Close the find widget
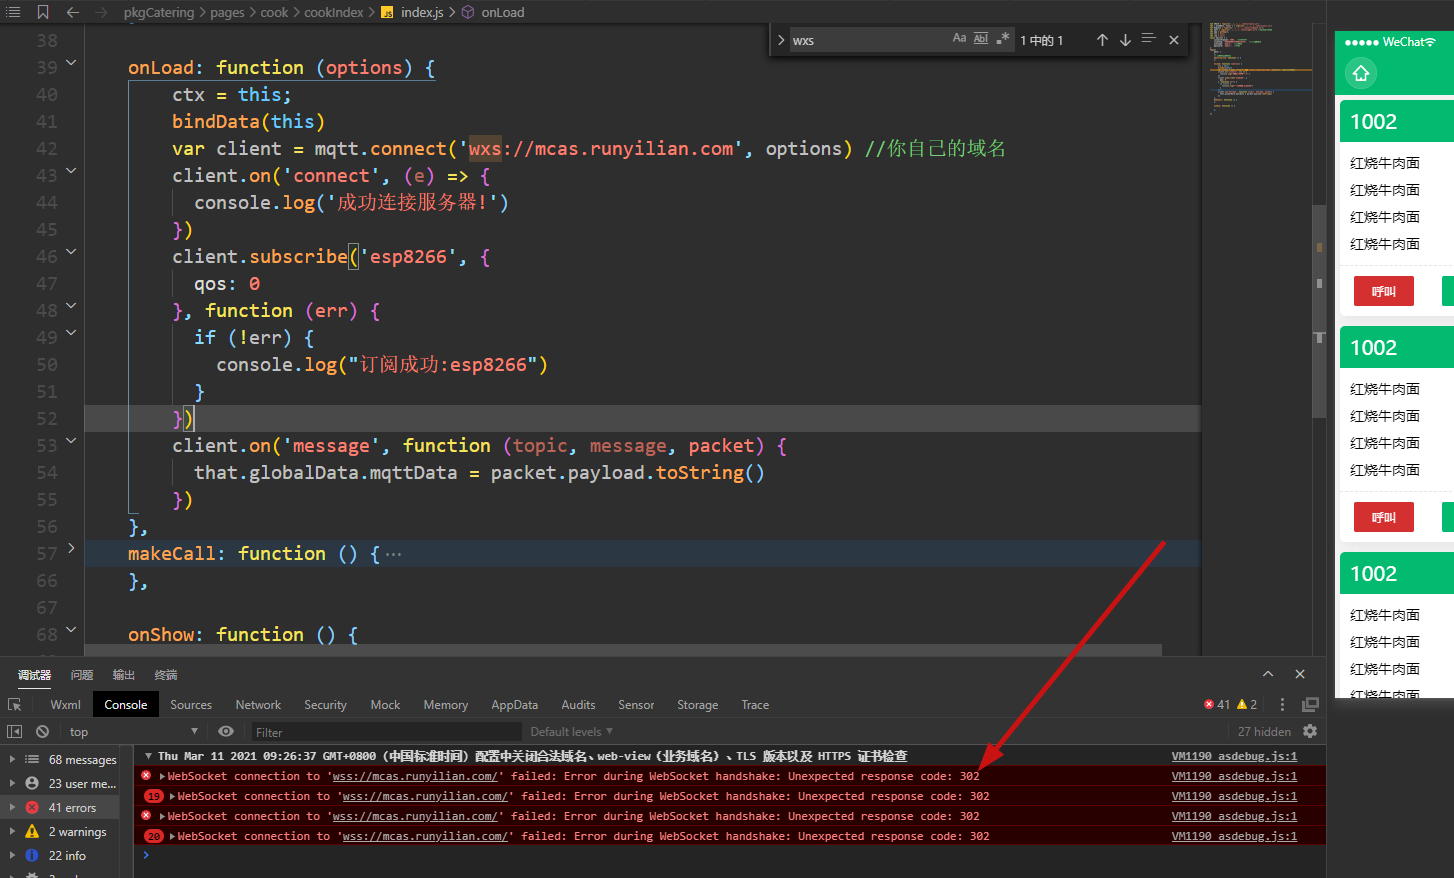Image resolution: width=1454 pixels, height=878 pixels. (x=1174, y=40)
